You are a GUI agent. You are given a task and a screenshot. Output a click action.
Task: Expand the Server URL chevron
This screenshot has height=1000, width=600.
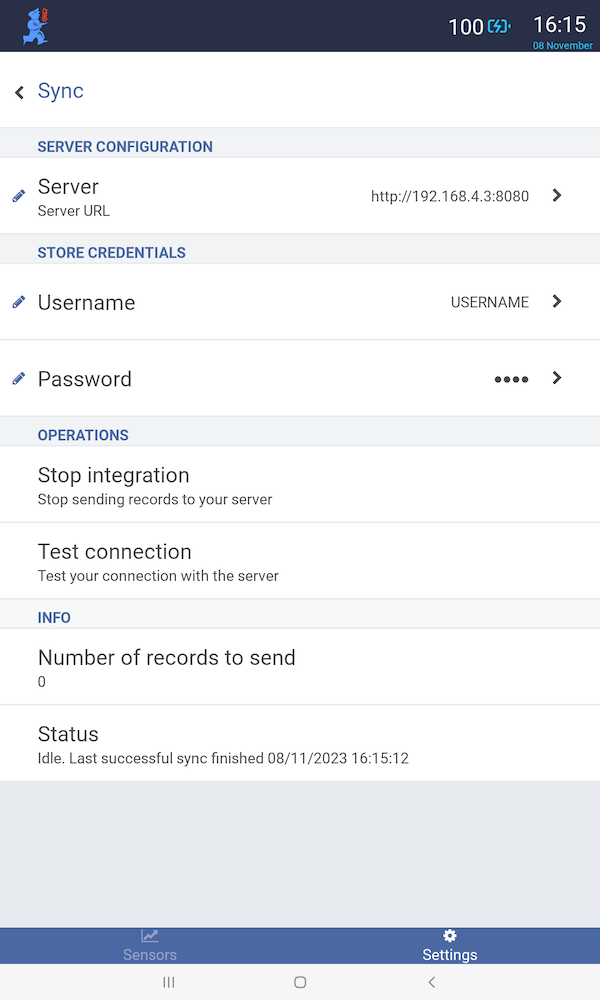click(557, 195)
